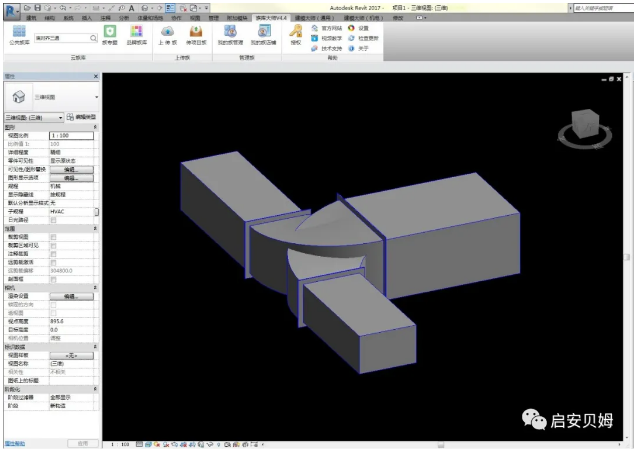The height and width of the screenshot is (458, 641).
Task: Click the ViewCube in the 3D viewport
Action: point(581,126)
